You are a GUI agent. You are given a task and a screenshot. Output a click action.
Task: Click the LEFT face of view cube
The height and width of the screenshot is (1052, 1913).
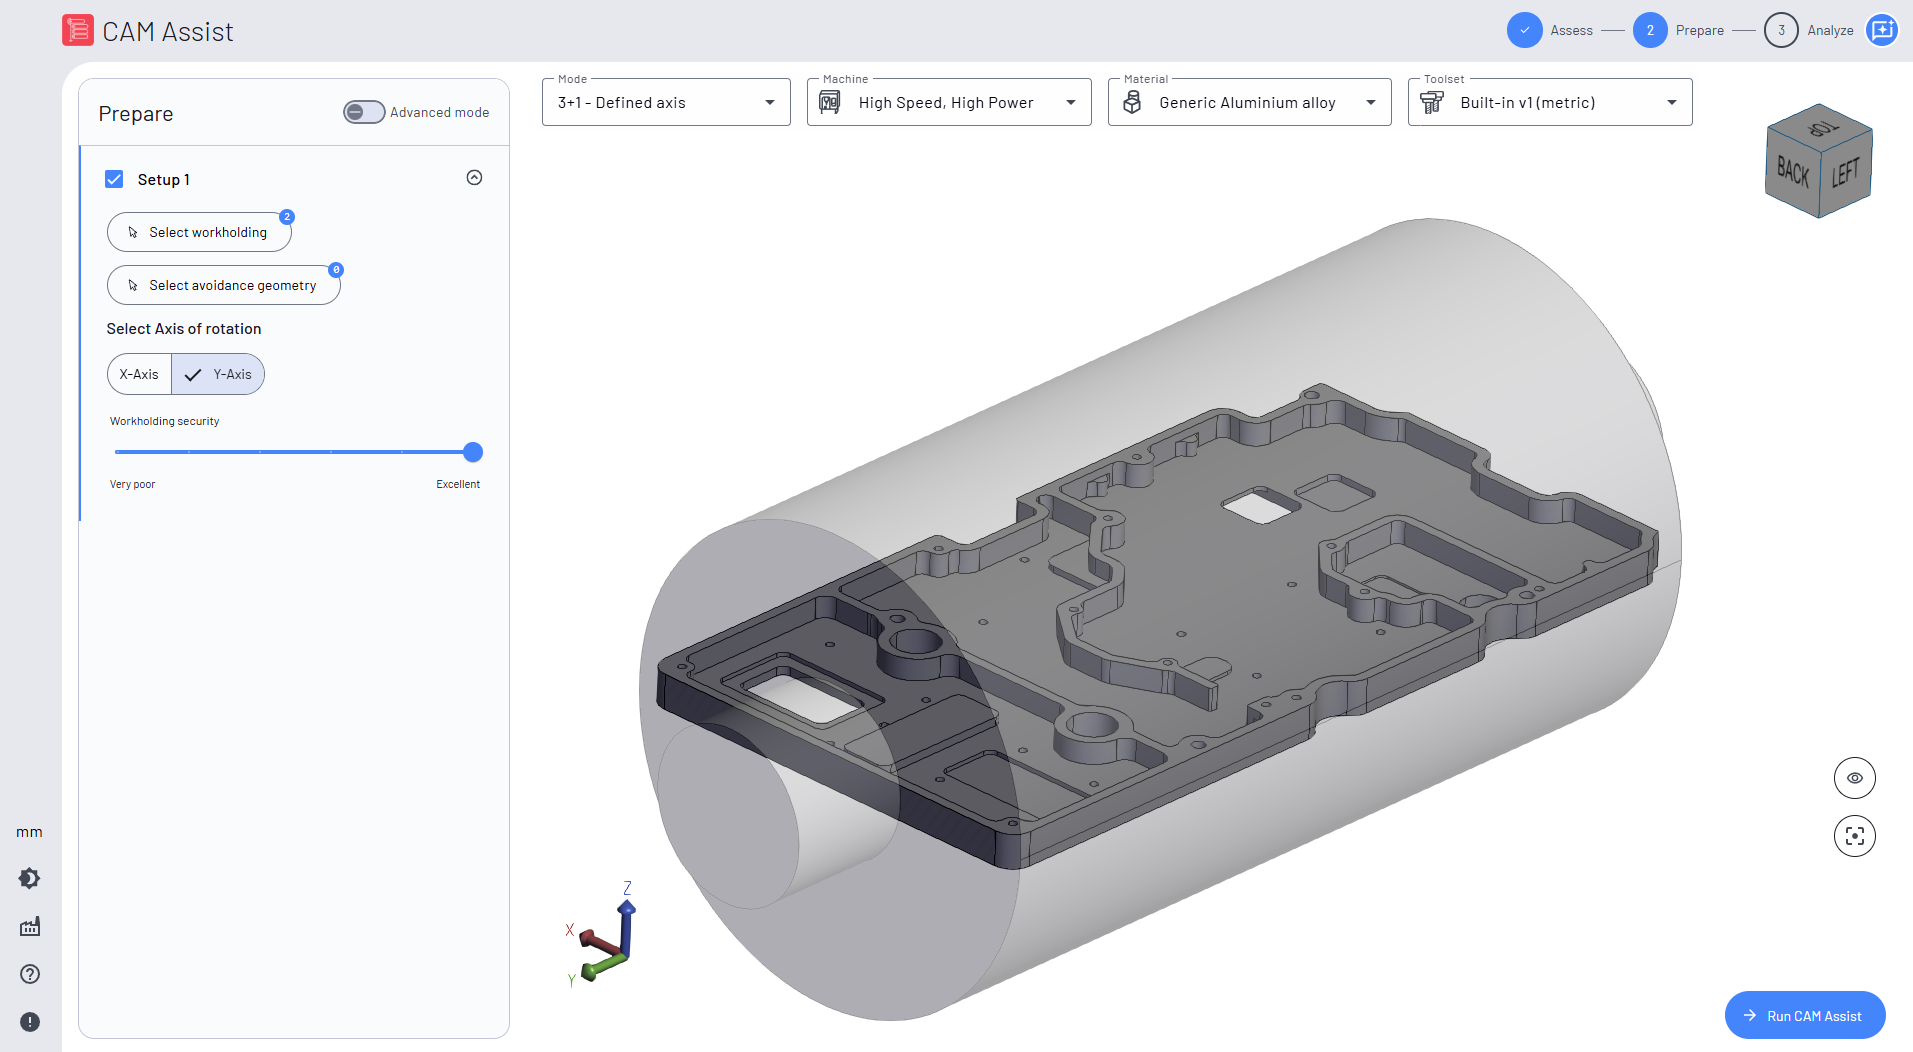click(1846, 172)
